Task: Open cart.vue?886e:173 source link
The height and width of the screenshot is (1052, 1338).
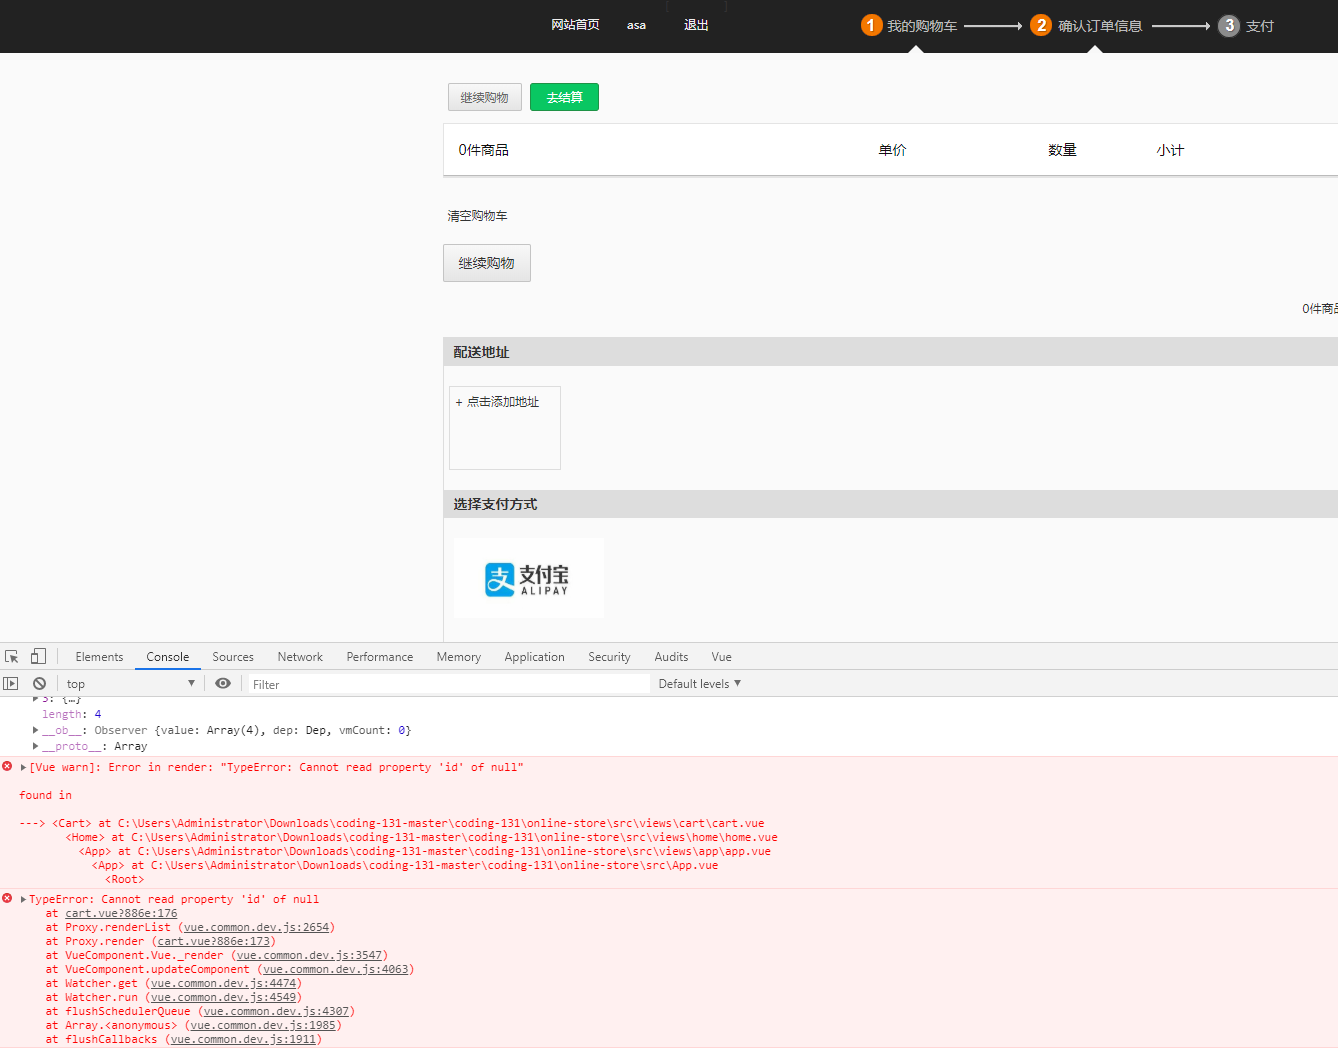Action: click(x=214, y=942)
